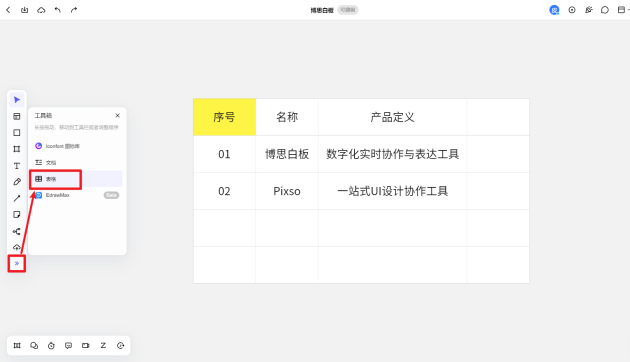Image resolution: width=630 pixels, height=362 pixels.
Task: Select the 一站式UI设计协作工具 cell
Action: 393,191
